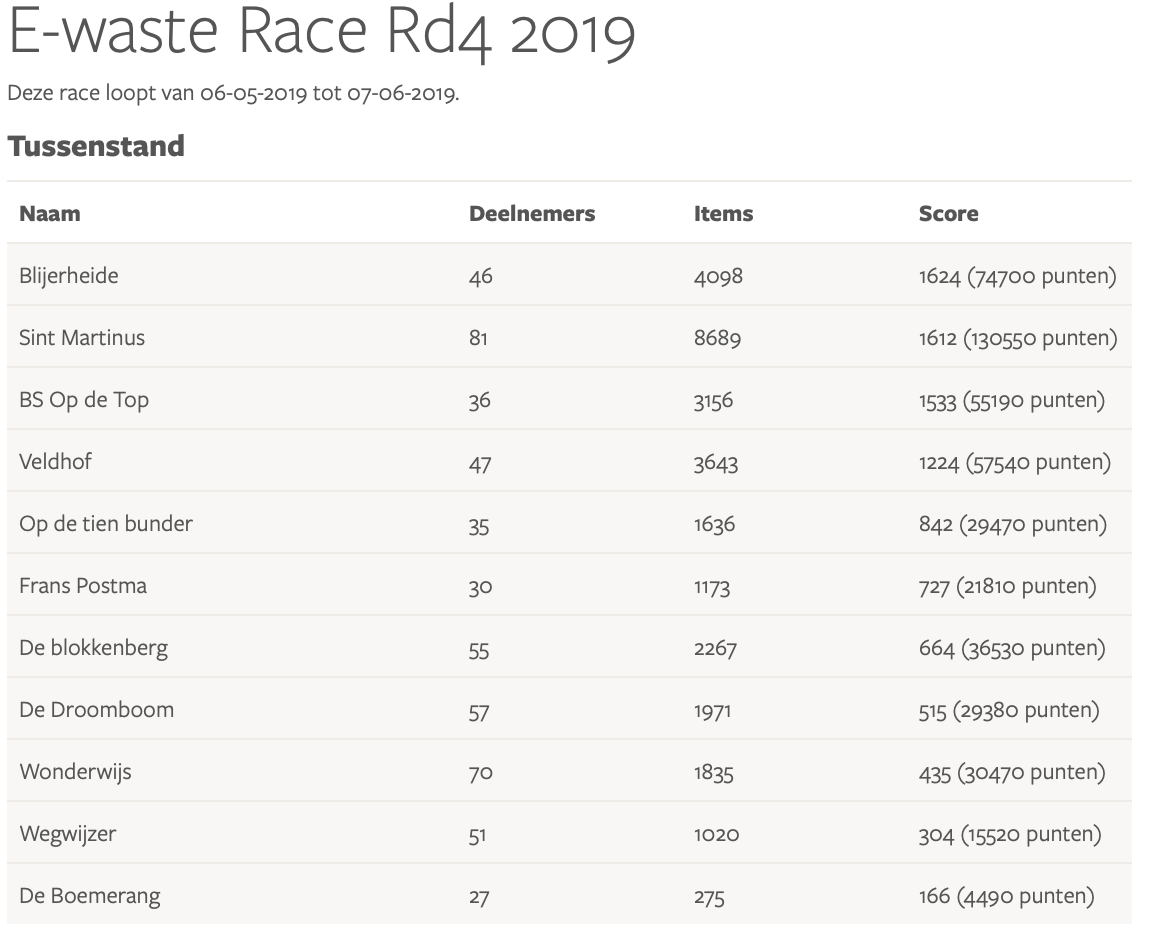Click the Frans Postma name

(x=83, y=585)
